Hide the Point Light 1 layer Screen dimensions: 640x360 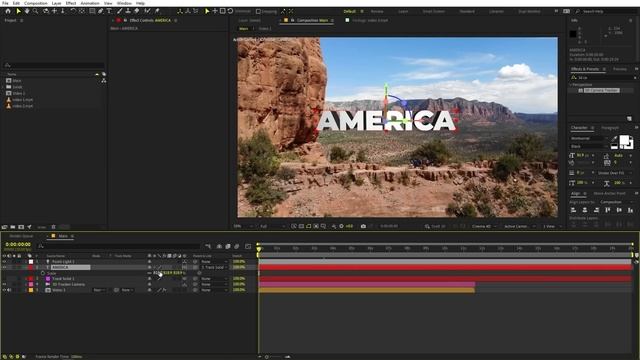tap(4, 262)
